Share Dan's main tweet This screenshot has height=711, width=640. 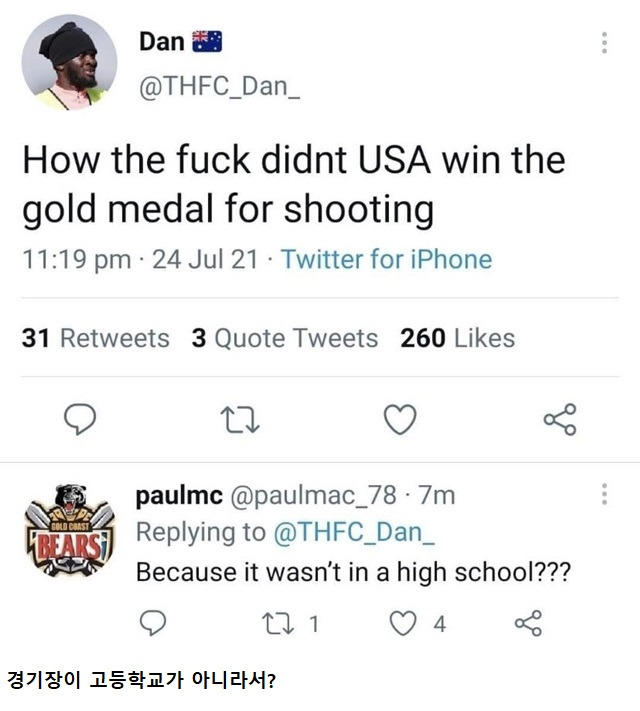pyautogui.click(x=560, y=419)
